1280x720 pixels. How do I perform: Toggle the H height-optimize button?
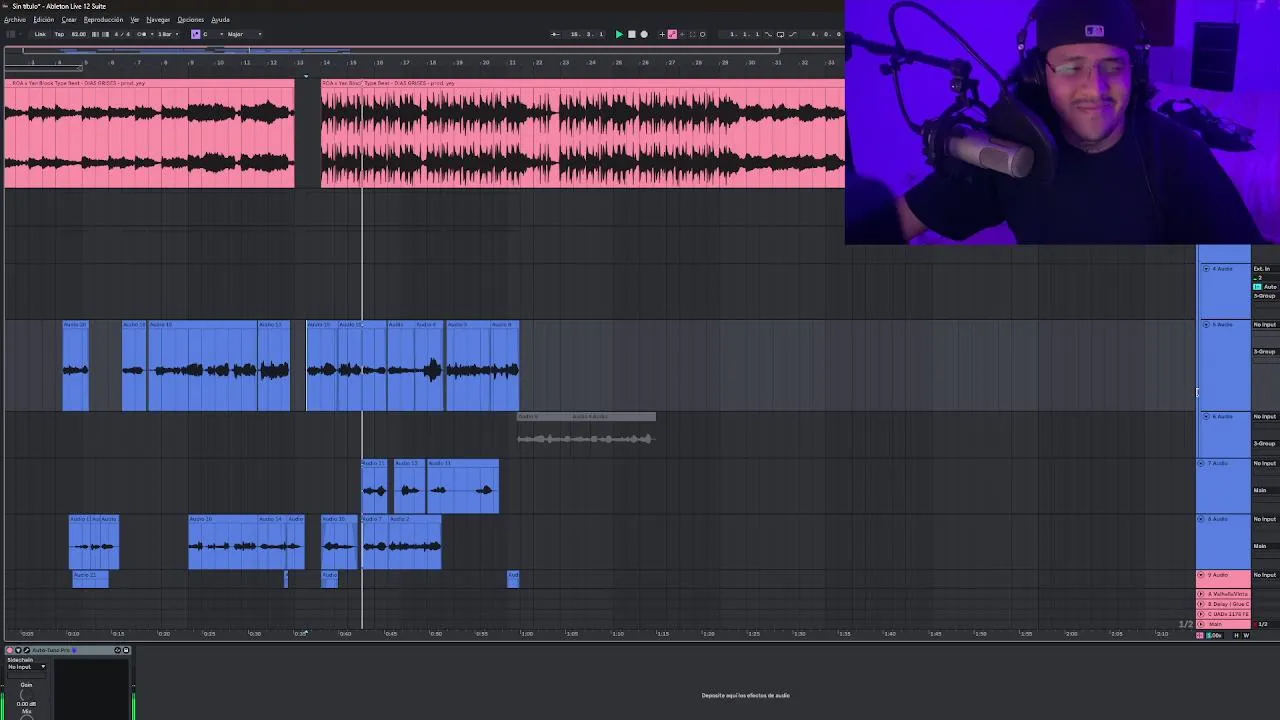pos(1236,636)
